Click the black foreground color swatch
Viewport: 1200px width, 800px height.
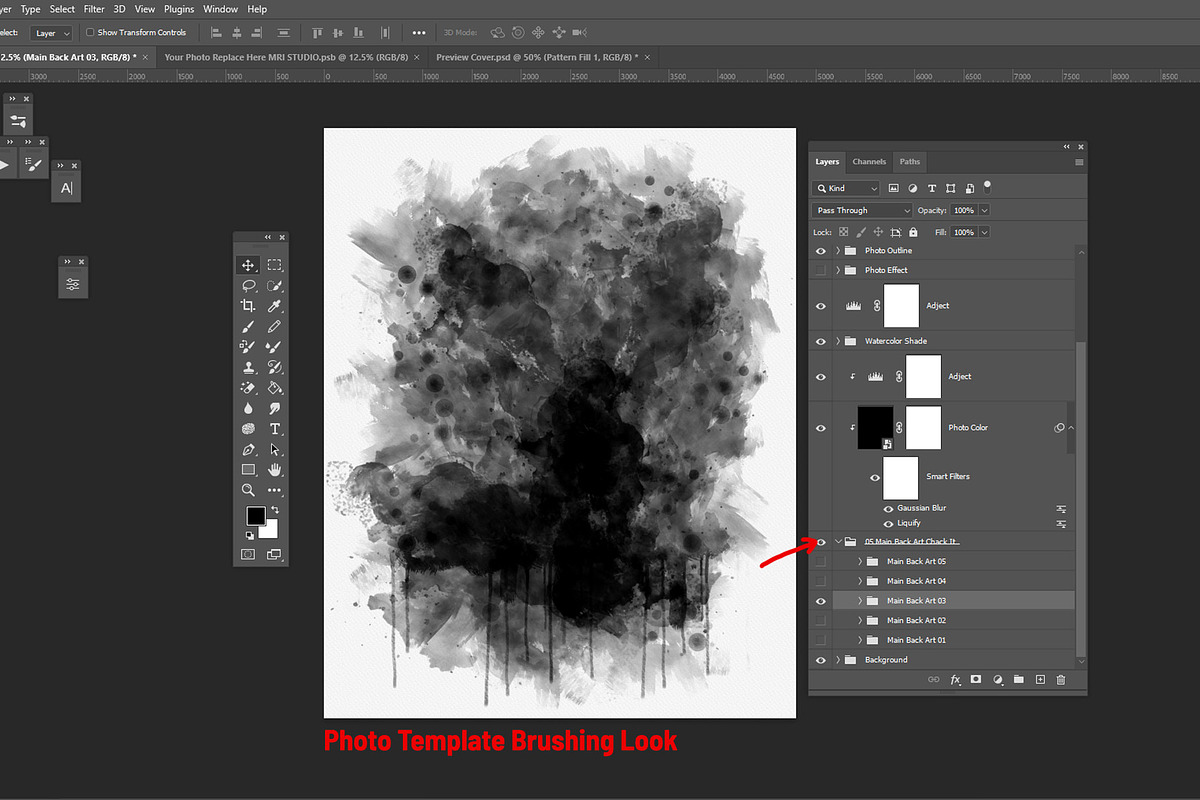click(256, 515)
